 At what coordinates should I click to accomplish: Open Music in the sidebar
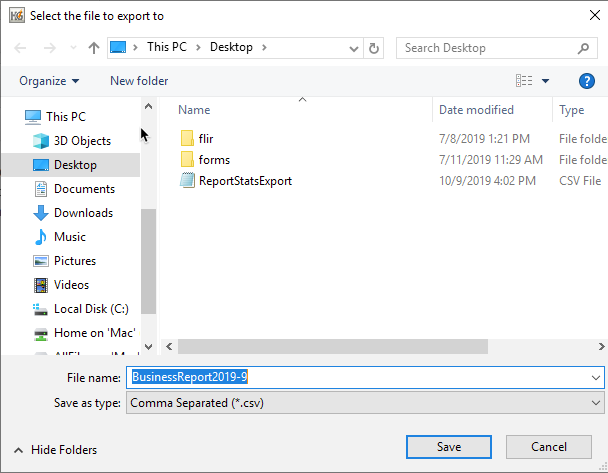[x=60, y=237]
